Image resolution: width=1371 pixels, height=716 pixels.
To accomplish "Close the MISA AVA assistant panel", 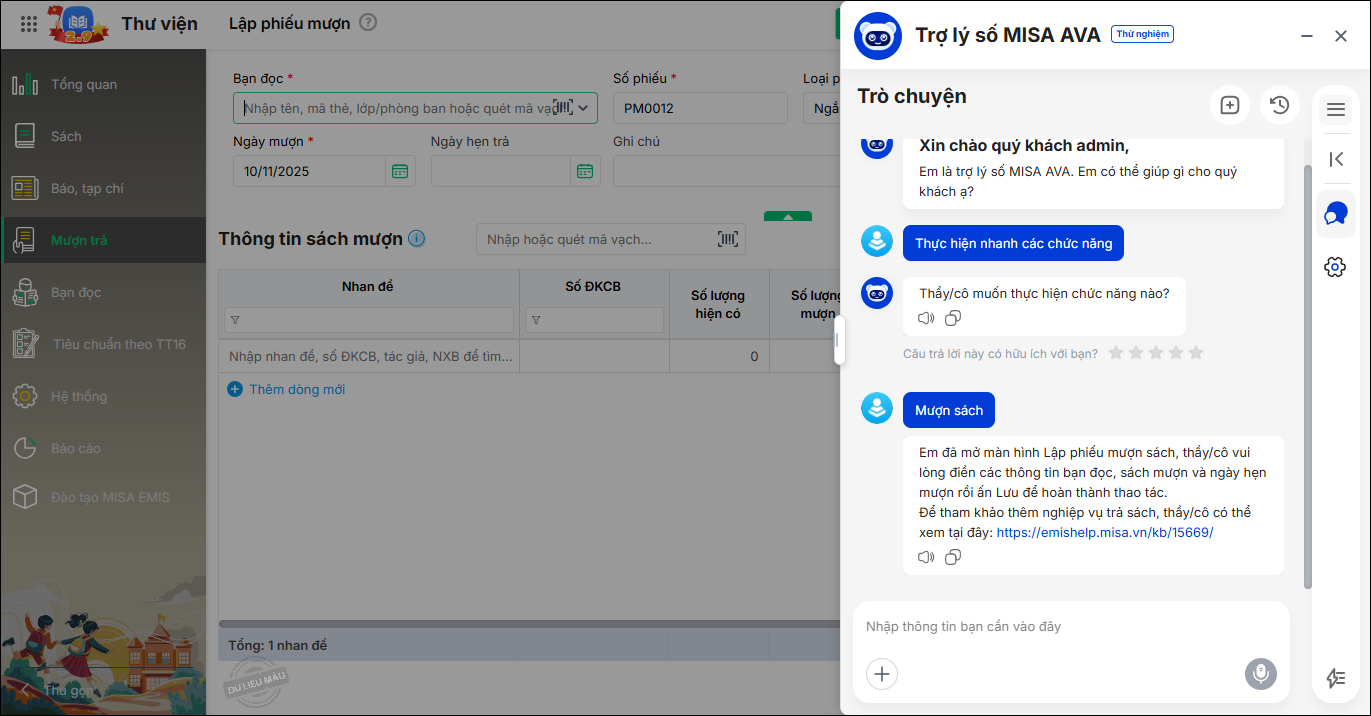I will tap(1341, 36).
